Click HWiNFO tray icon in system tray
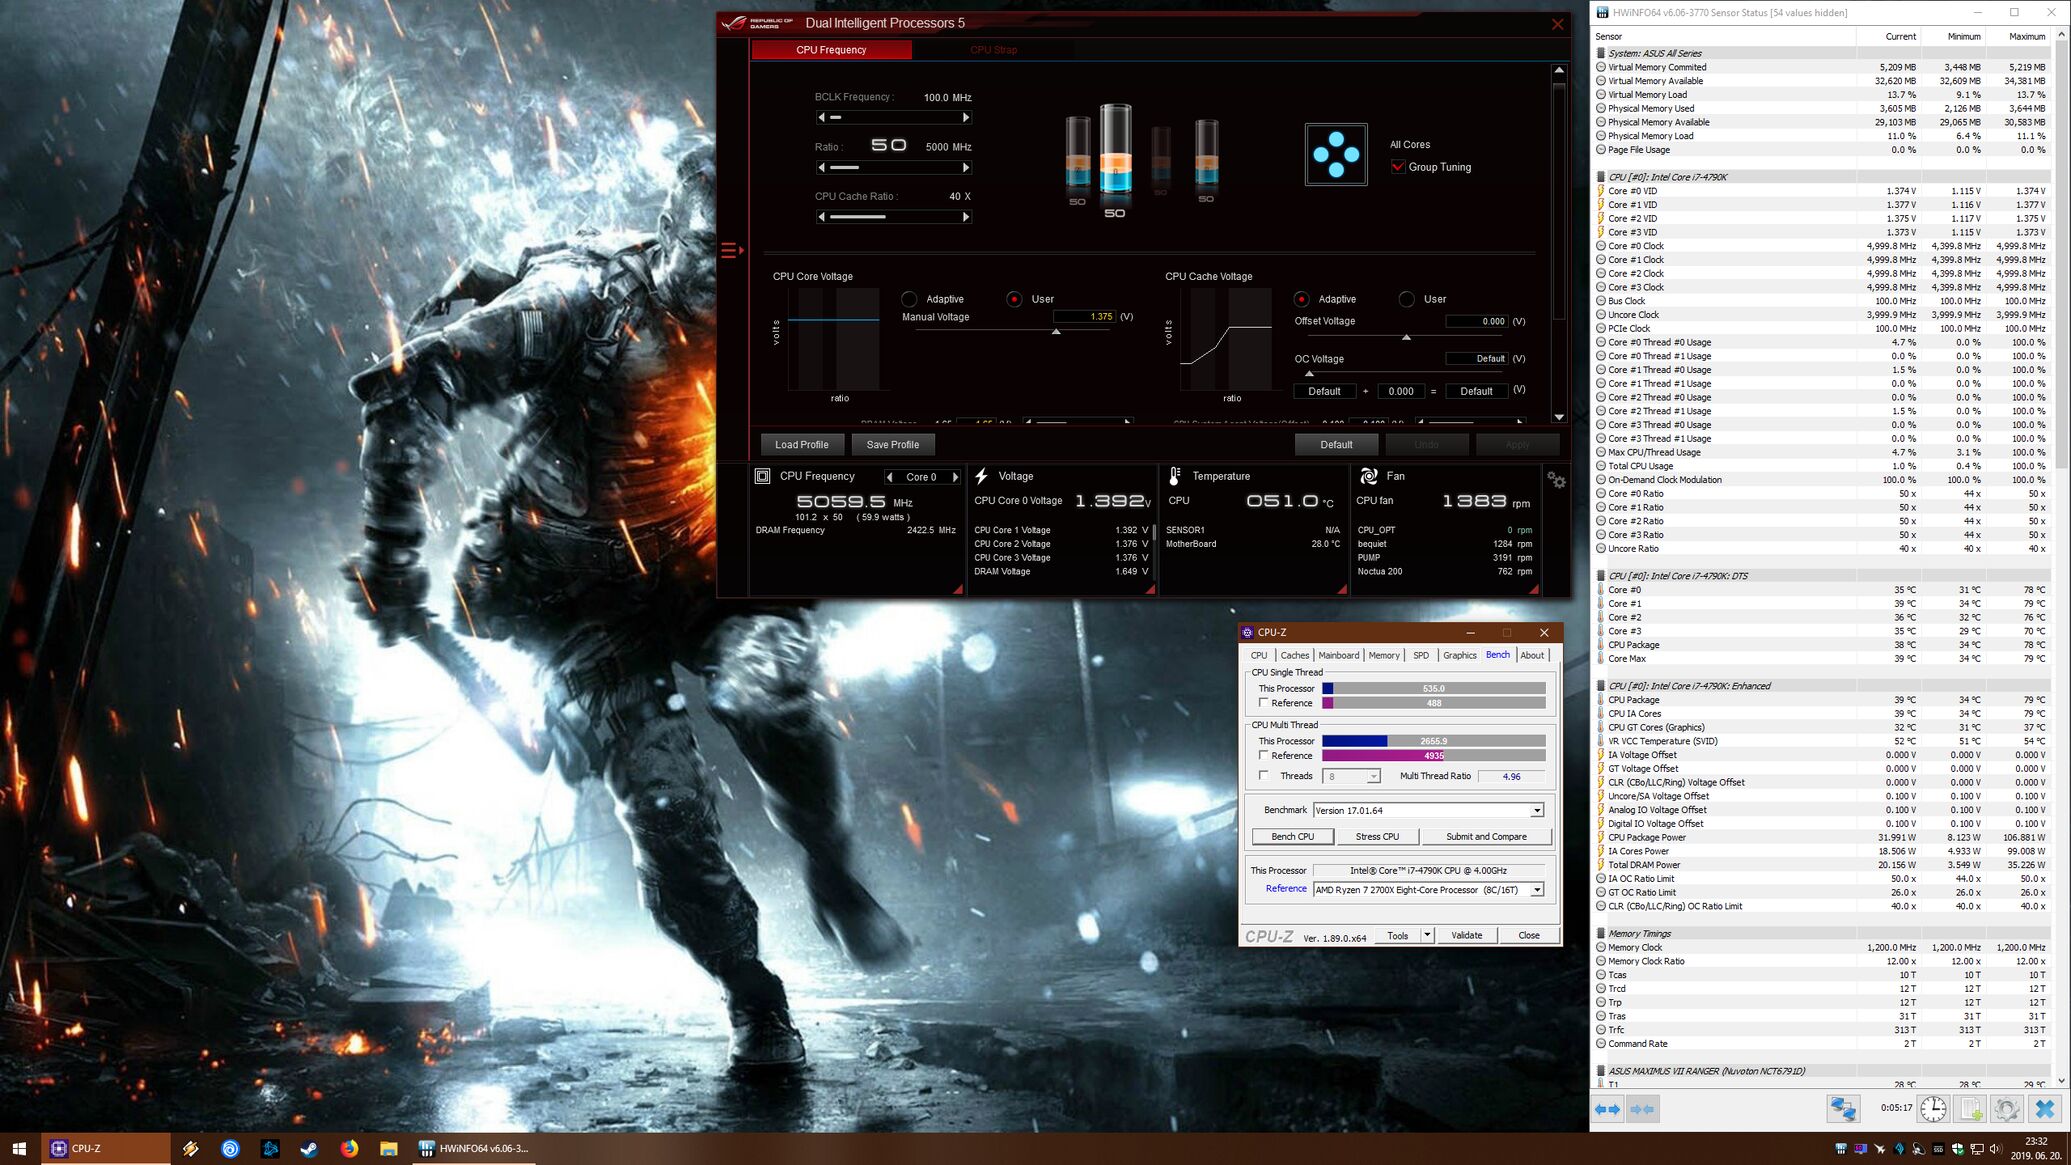2071x1165 pixels. 1841,1149
